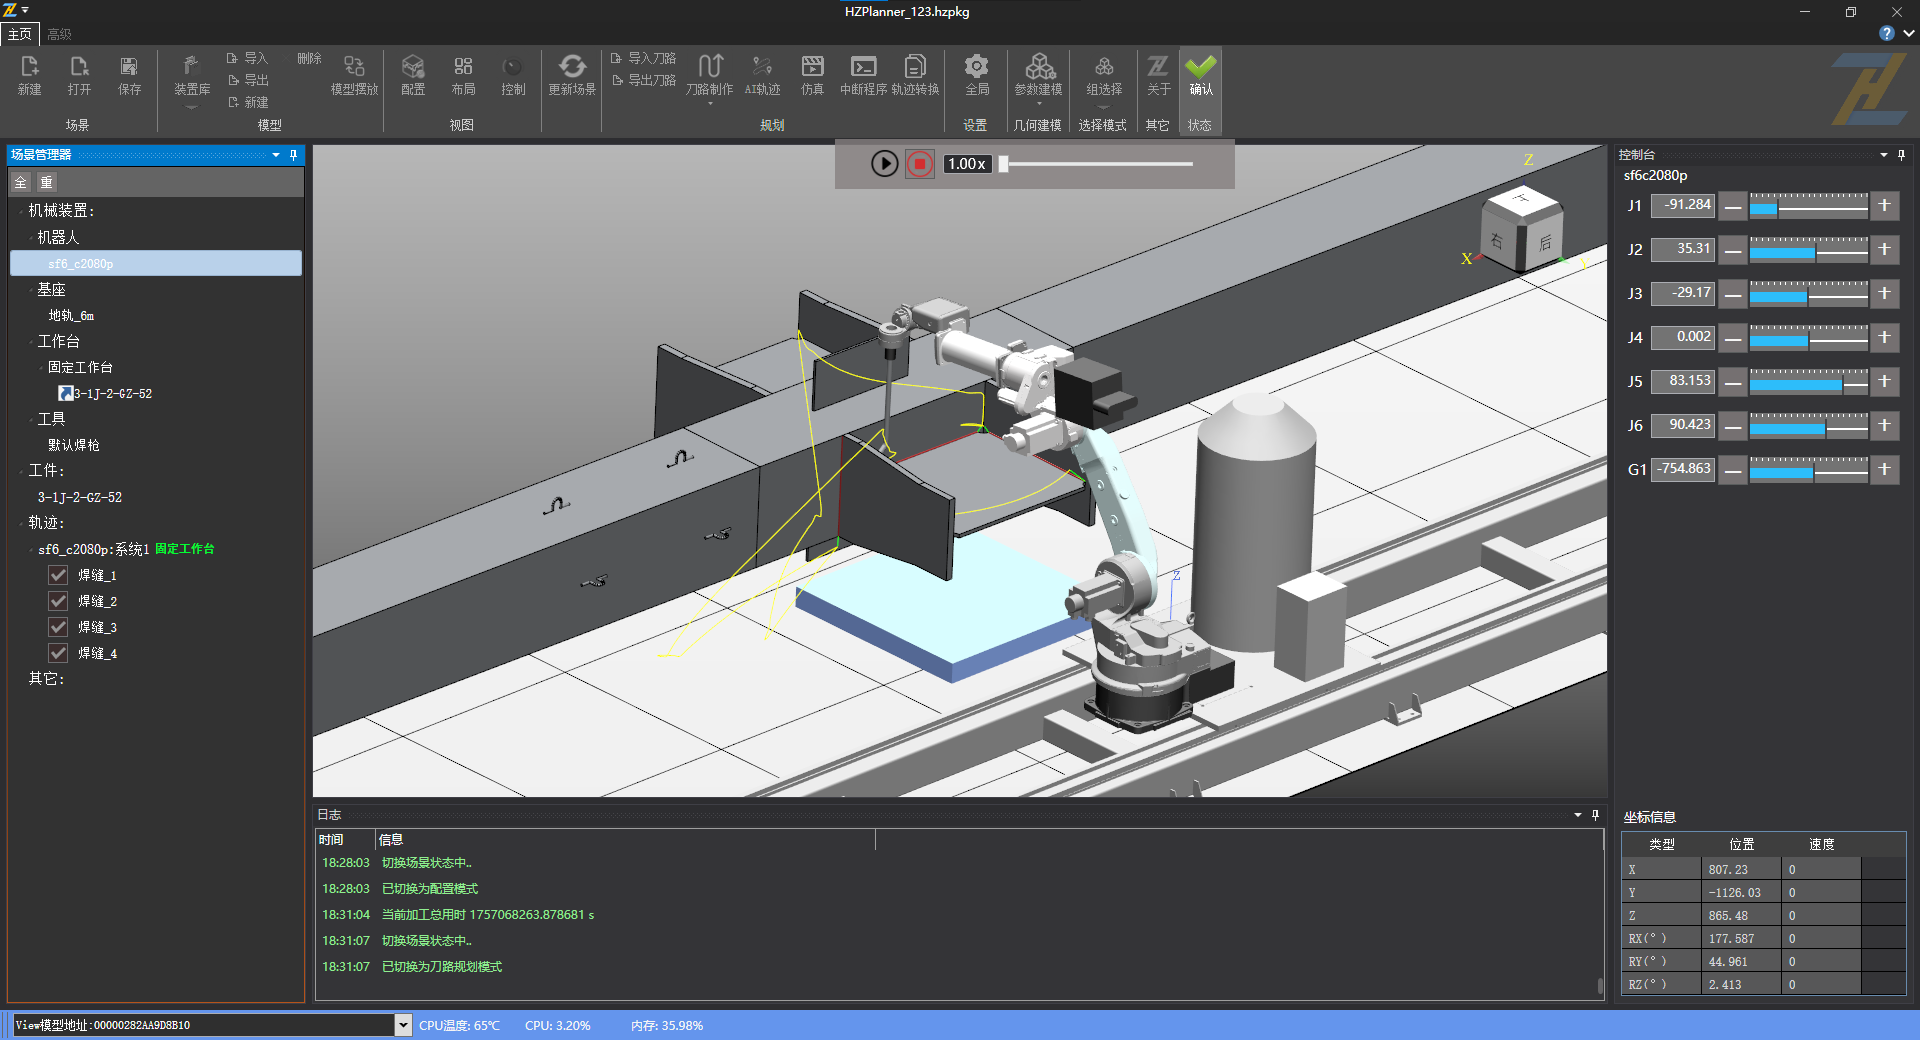Click the 新建 new scene icon

(29, 75)
